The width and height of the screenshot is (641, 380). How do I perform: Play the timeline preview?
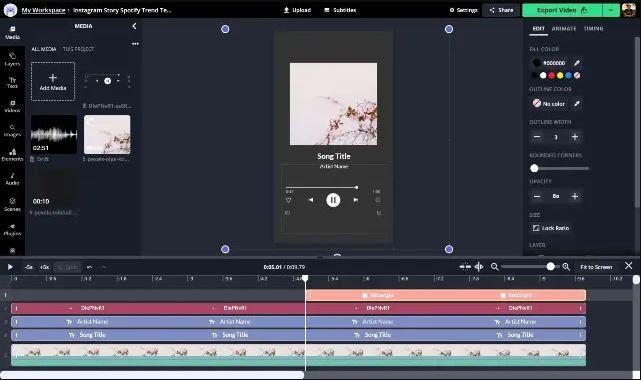[10, 267]
